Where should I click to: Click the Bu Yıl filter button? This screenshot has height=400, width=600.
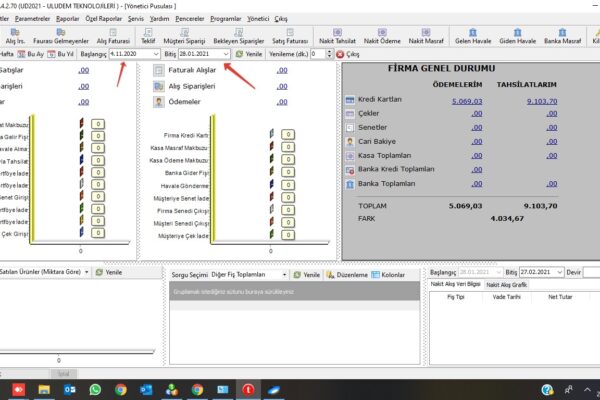pyautogui.click(x=62, y=53)
